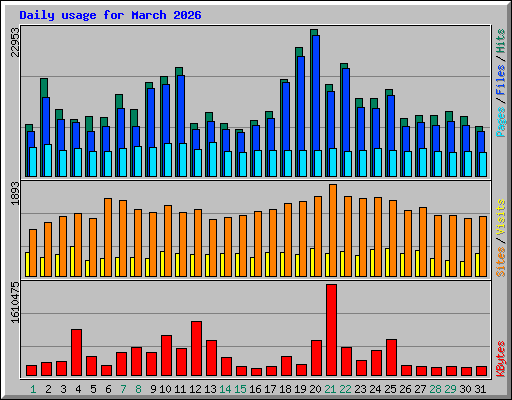
Task: Click the cyan pages bar for day 31
Action: [483, 164]
